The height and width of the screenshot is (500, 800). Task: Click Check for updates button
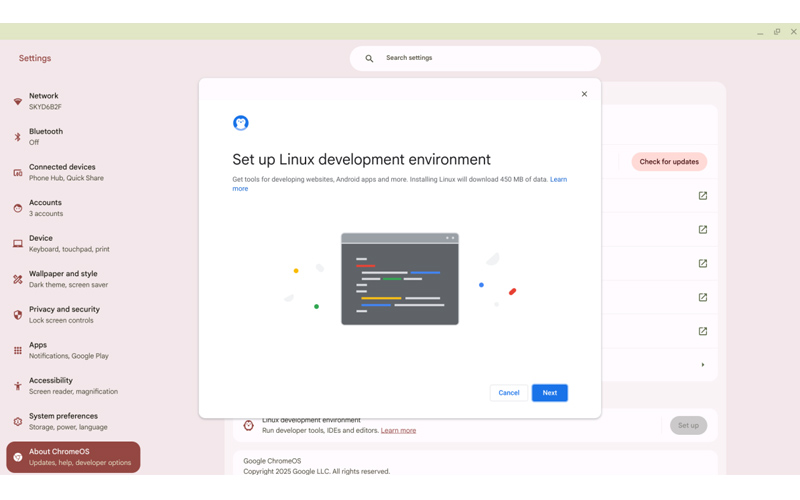point(669,162)
